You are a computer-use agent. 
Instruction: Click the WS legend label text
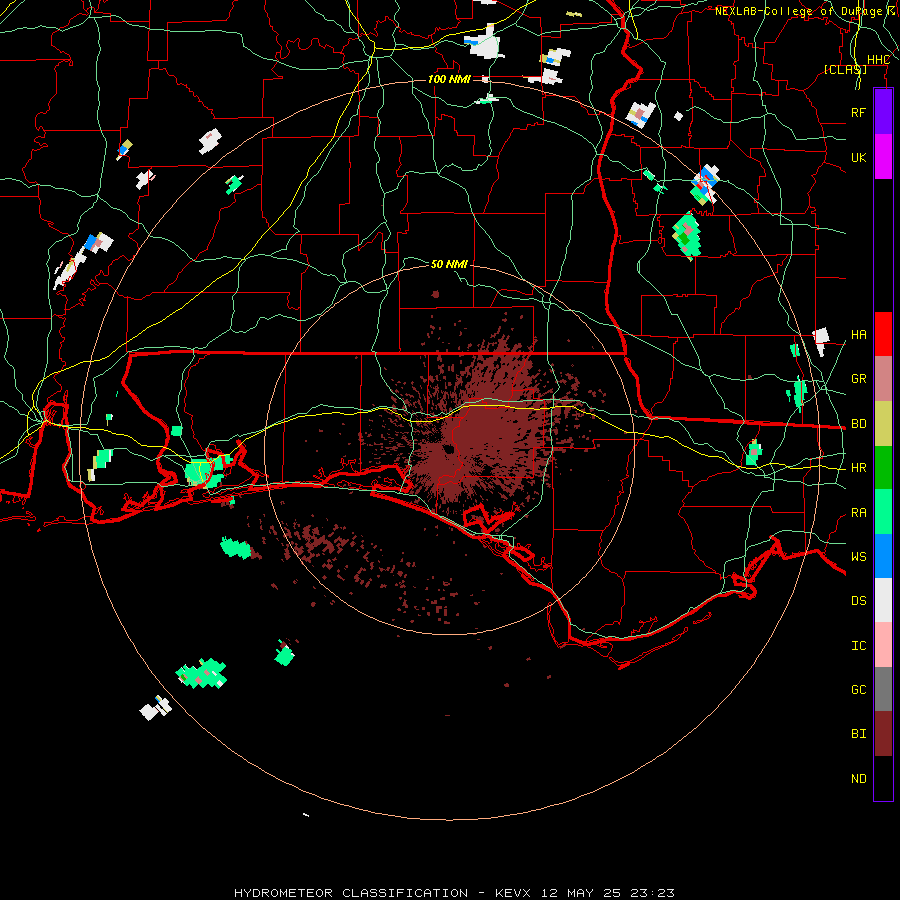coord(858,557)
